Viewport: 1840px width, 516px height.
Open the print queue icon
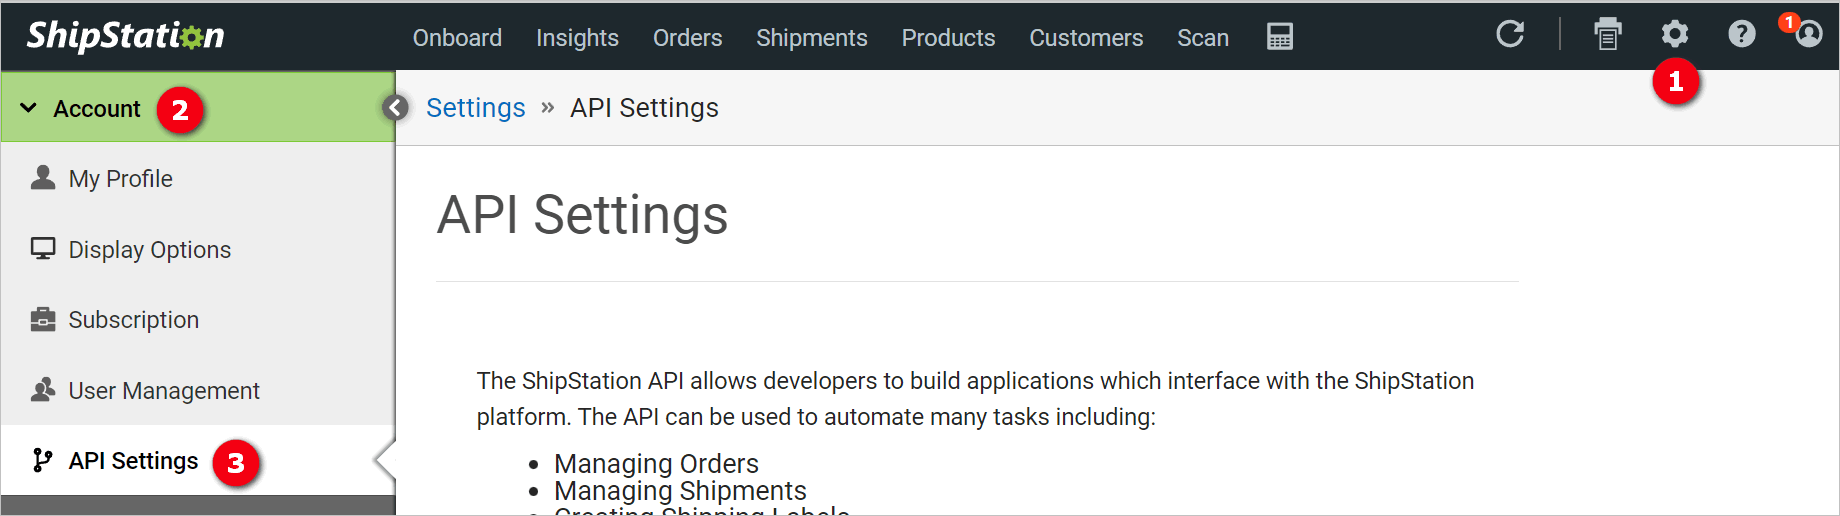tap(1607, 35)
